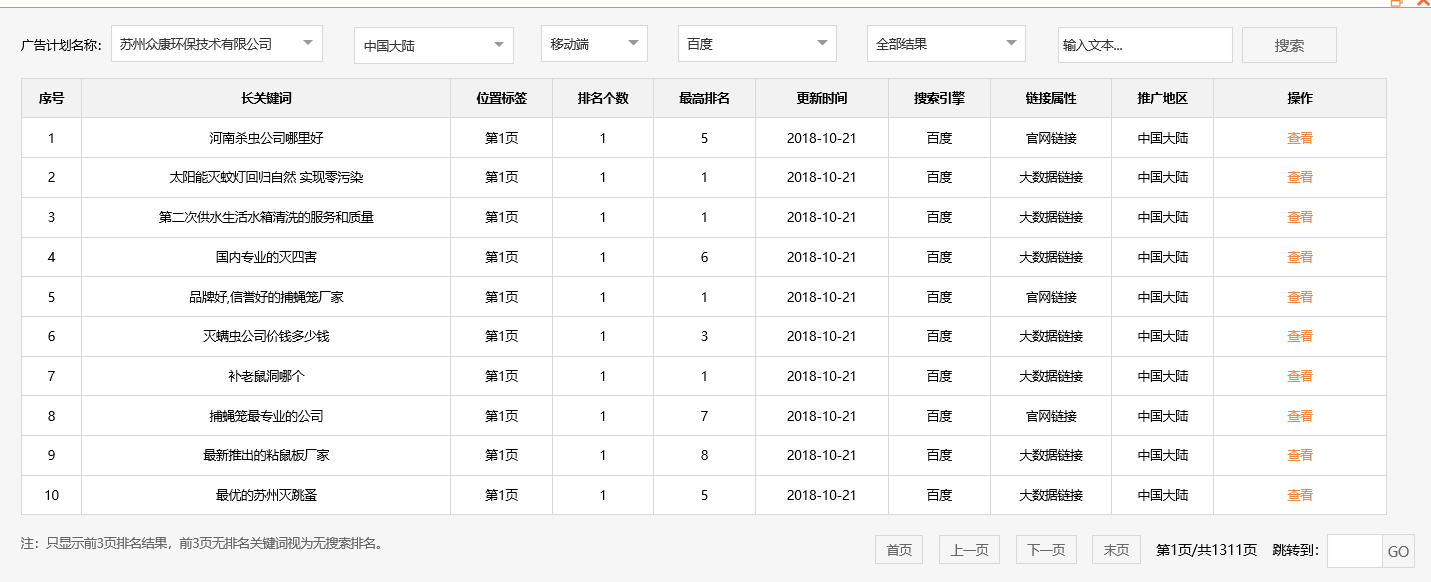View the 最优的苏州灭跳蚤 keyword details

coord(1299,495)
